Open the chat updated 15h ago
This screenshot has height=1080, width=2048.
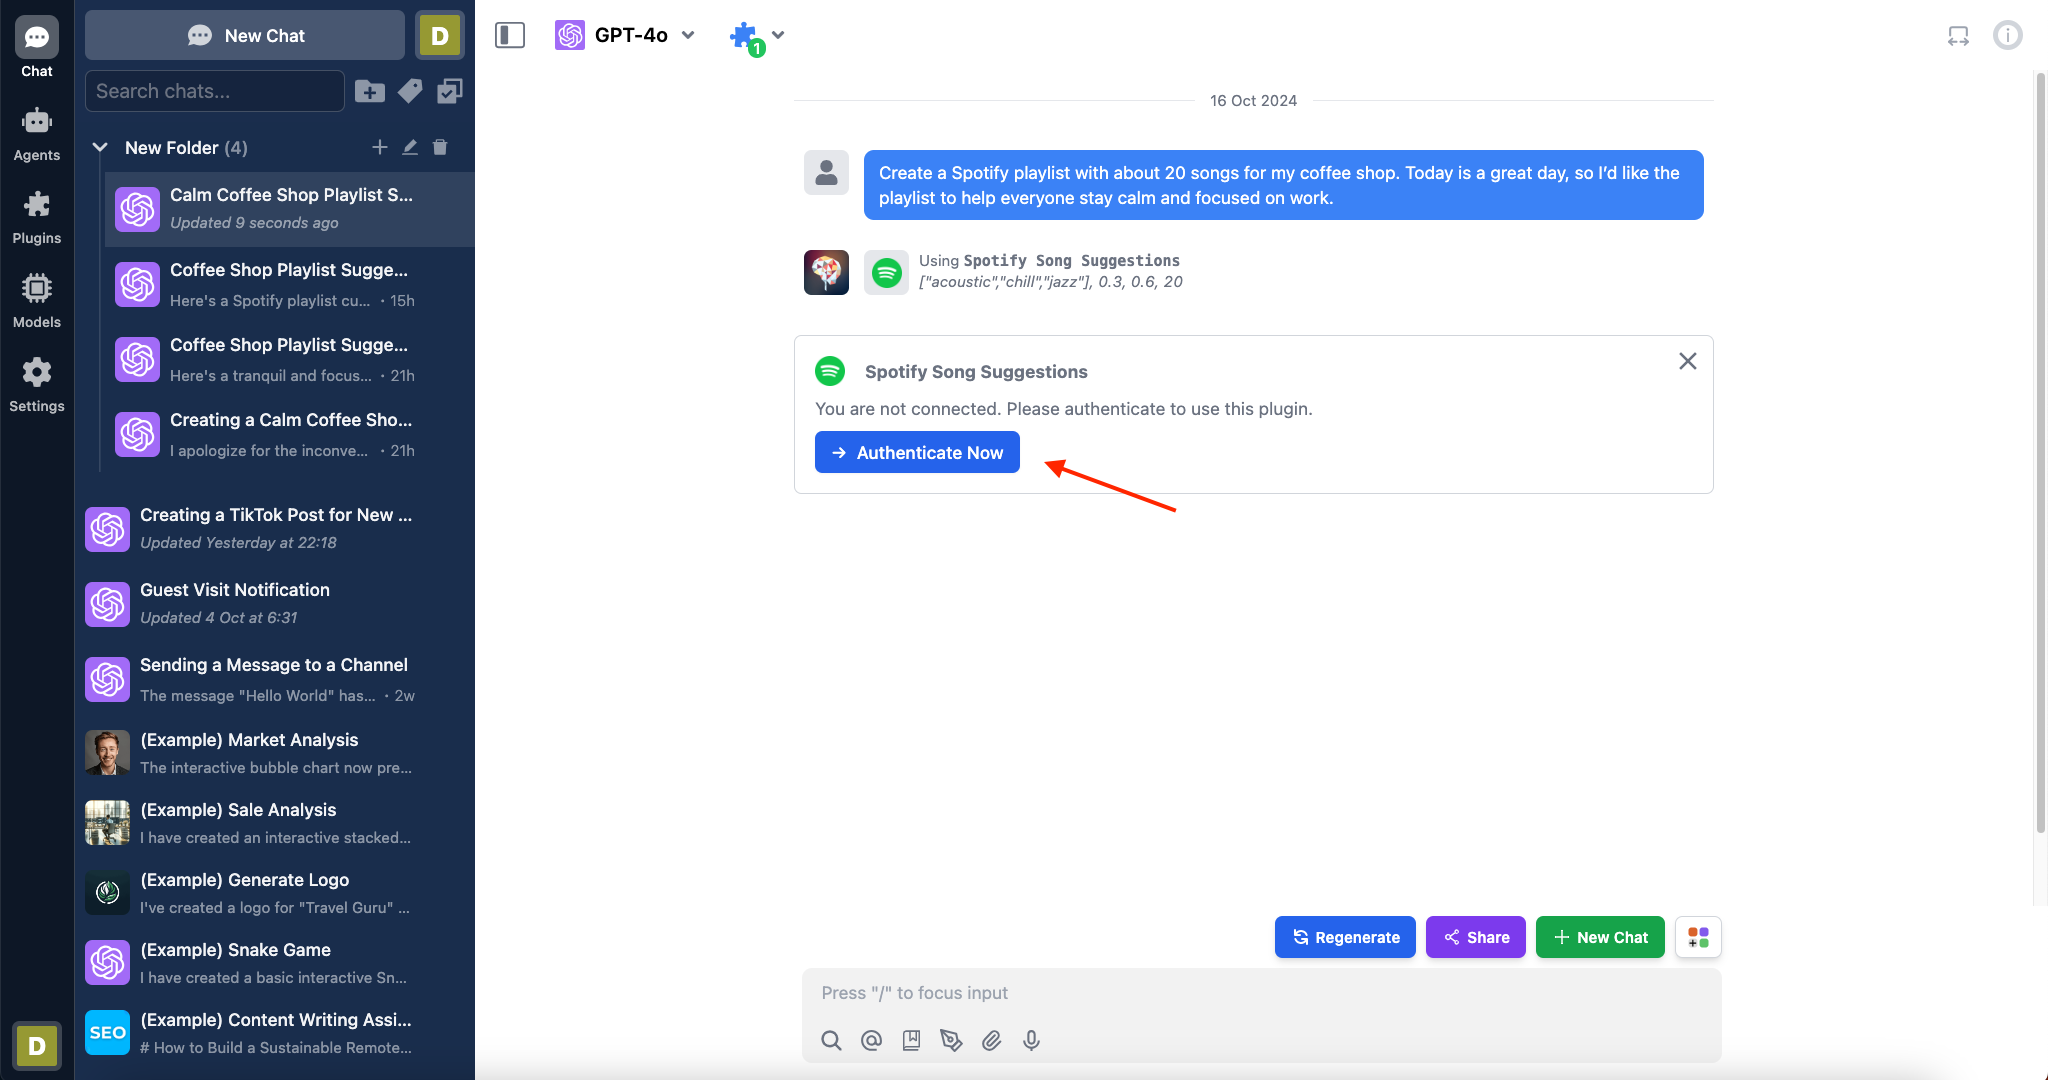pyautogui.click(x=290, y=284)
